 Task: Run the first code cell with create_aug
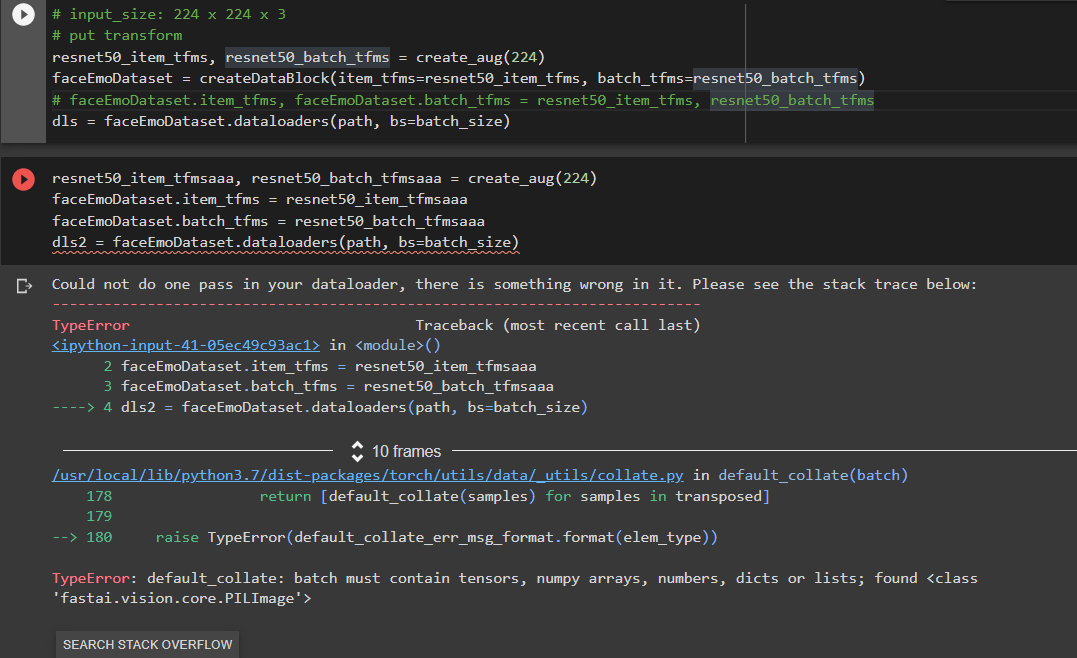pyautogui.click(x=22, y=16)
